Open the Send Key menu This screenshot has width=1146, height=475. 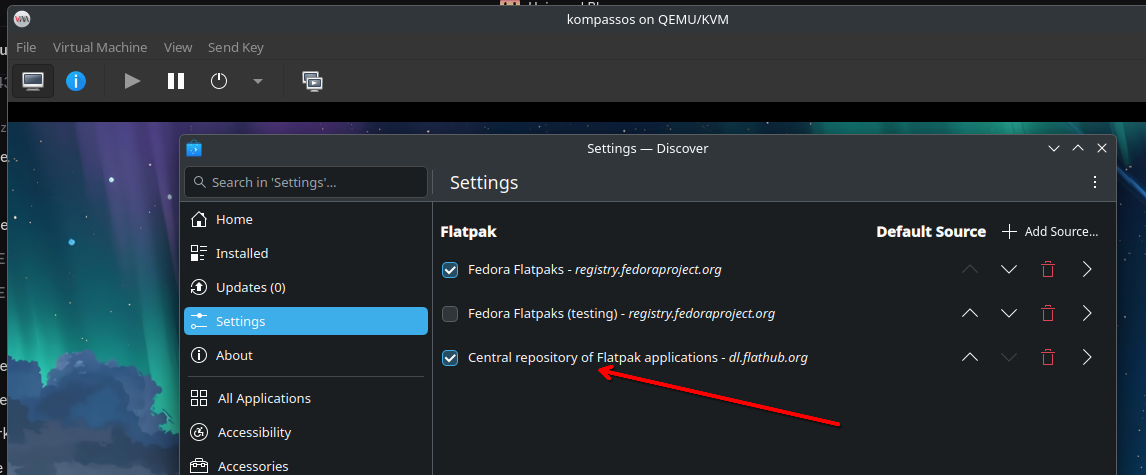[x=236, y=47]
